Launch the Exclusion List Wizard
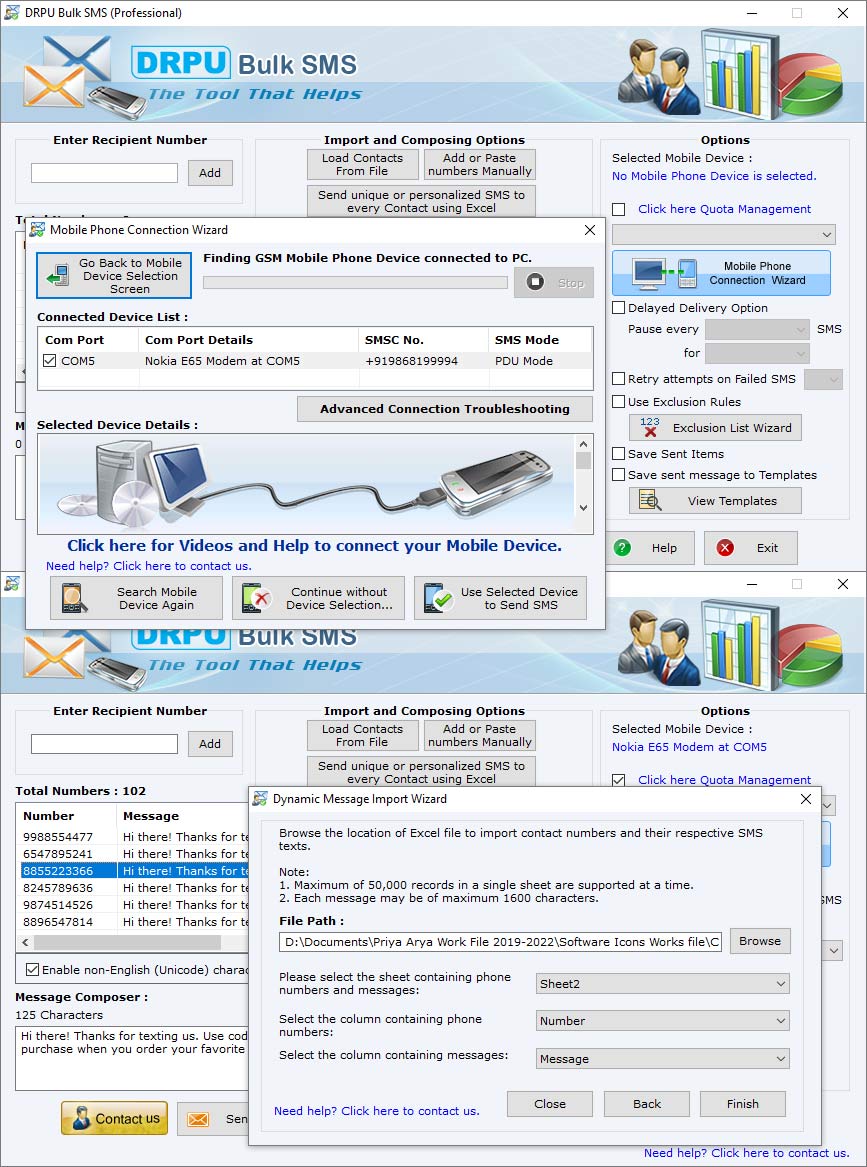This screenshot has height=1167, width=867. click(714, 427)
